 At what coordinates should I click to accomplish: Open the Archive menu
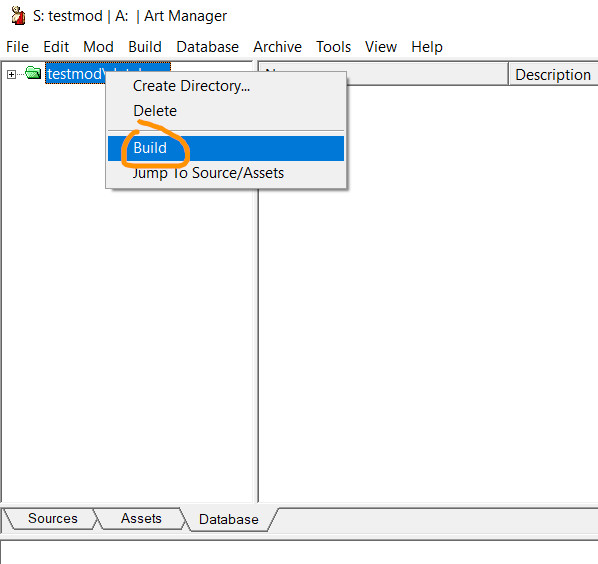click(277, 47)
